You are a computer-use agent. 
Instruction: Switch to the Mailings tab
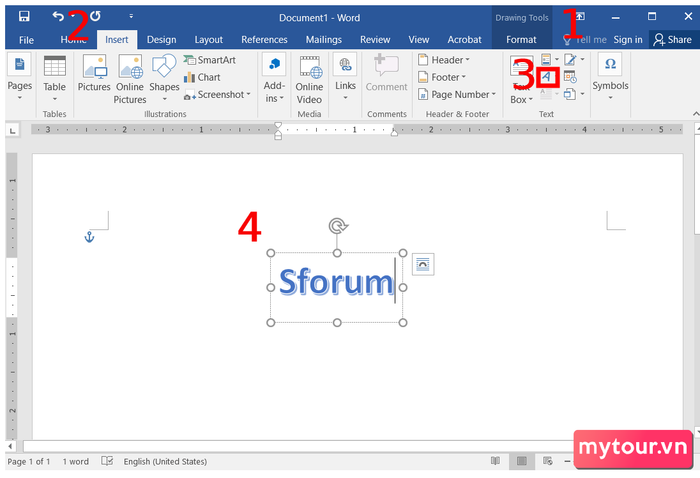coord(324,40)
